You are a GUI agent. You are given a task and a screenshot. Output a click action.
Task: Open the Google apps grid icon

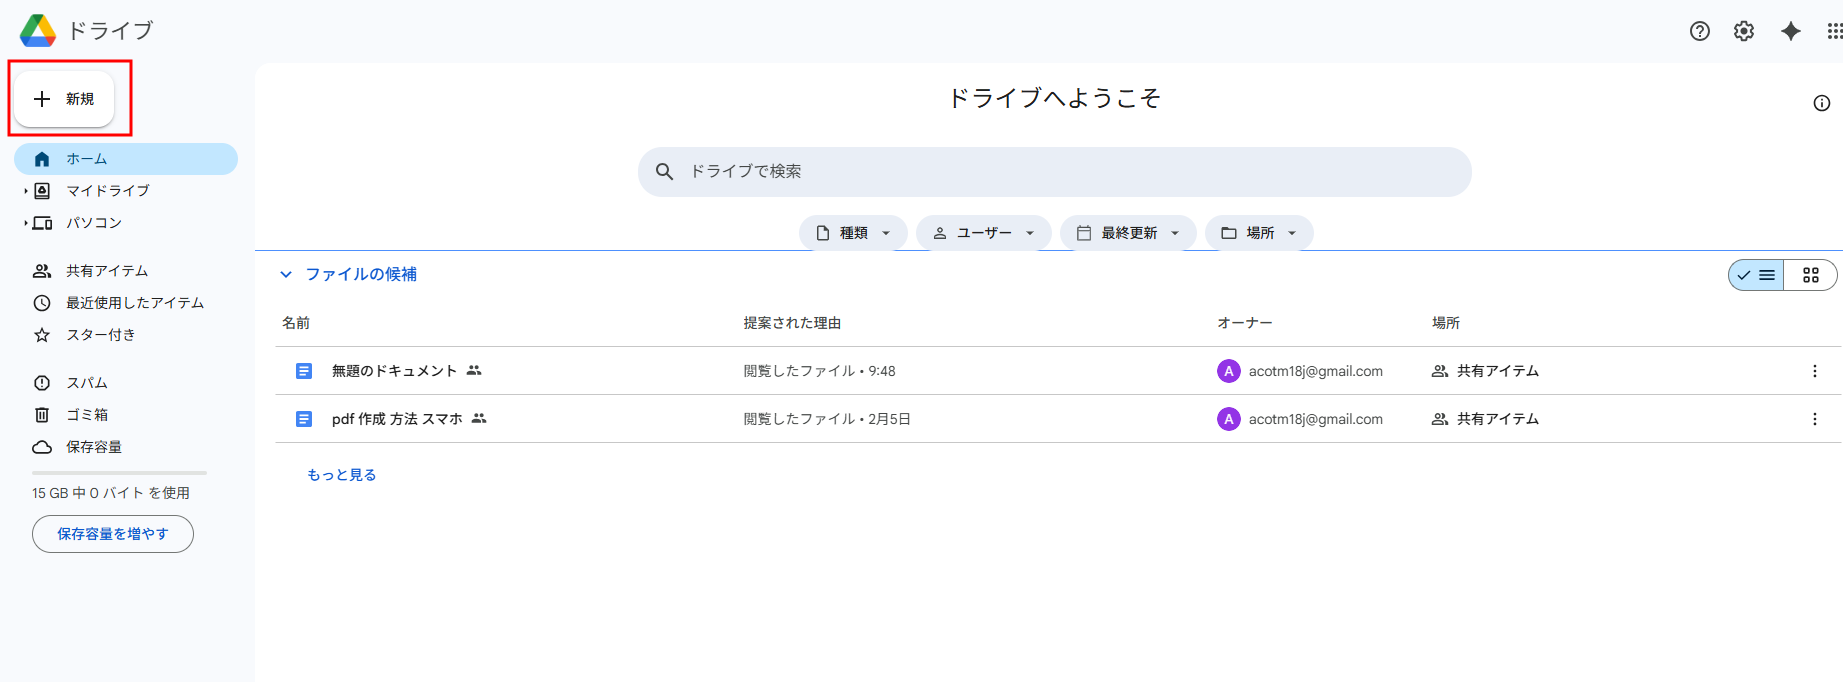click(x=1833, y=31)
